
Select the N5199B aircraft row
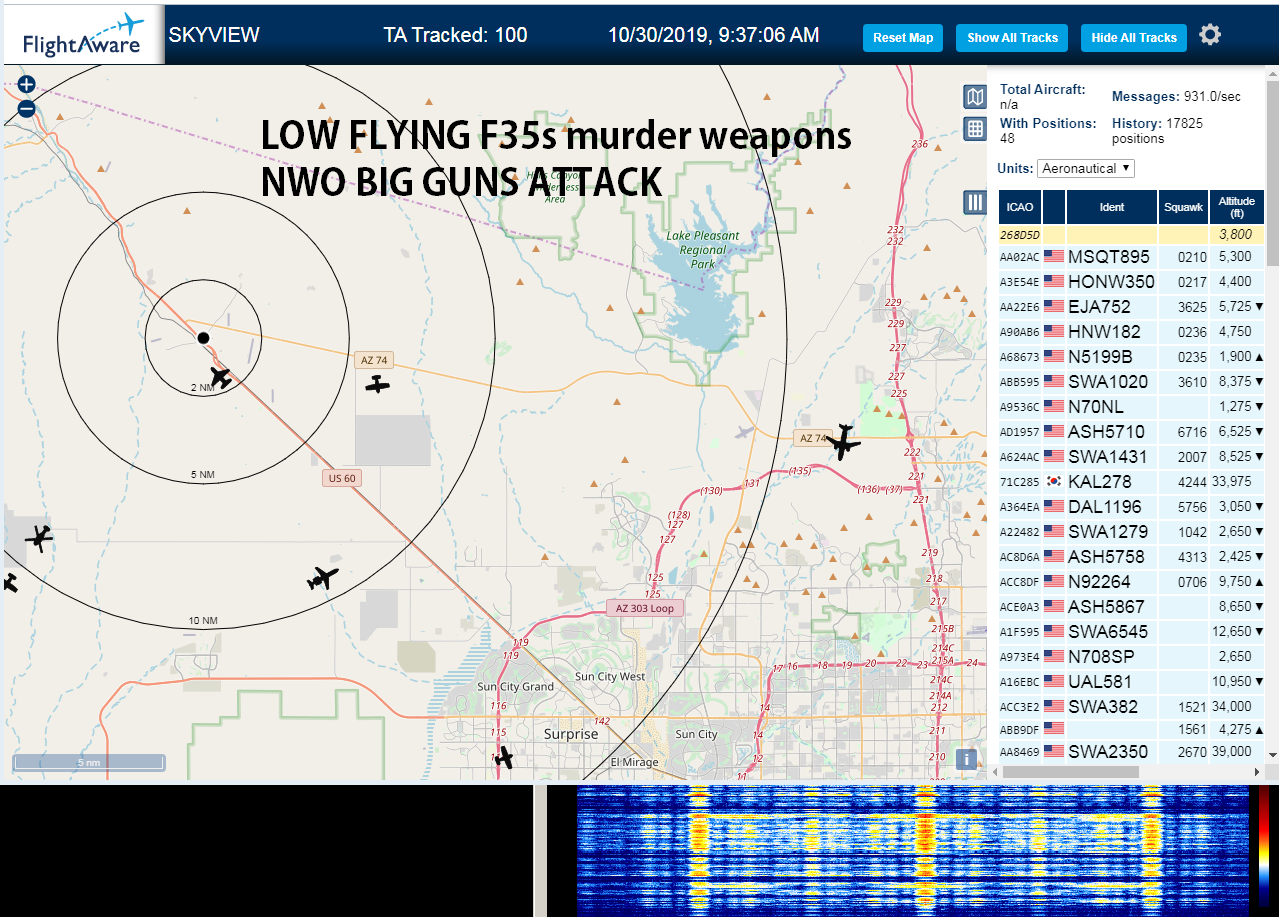[1132, 357]
